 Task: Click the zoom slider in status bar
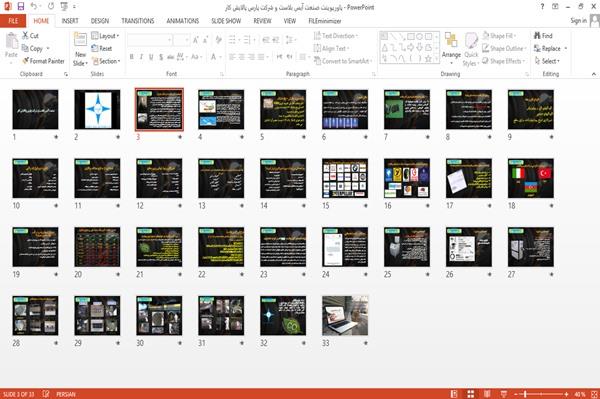541,394
